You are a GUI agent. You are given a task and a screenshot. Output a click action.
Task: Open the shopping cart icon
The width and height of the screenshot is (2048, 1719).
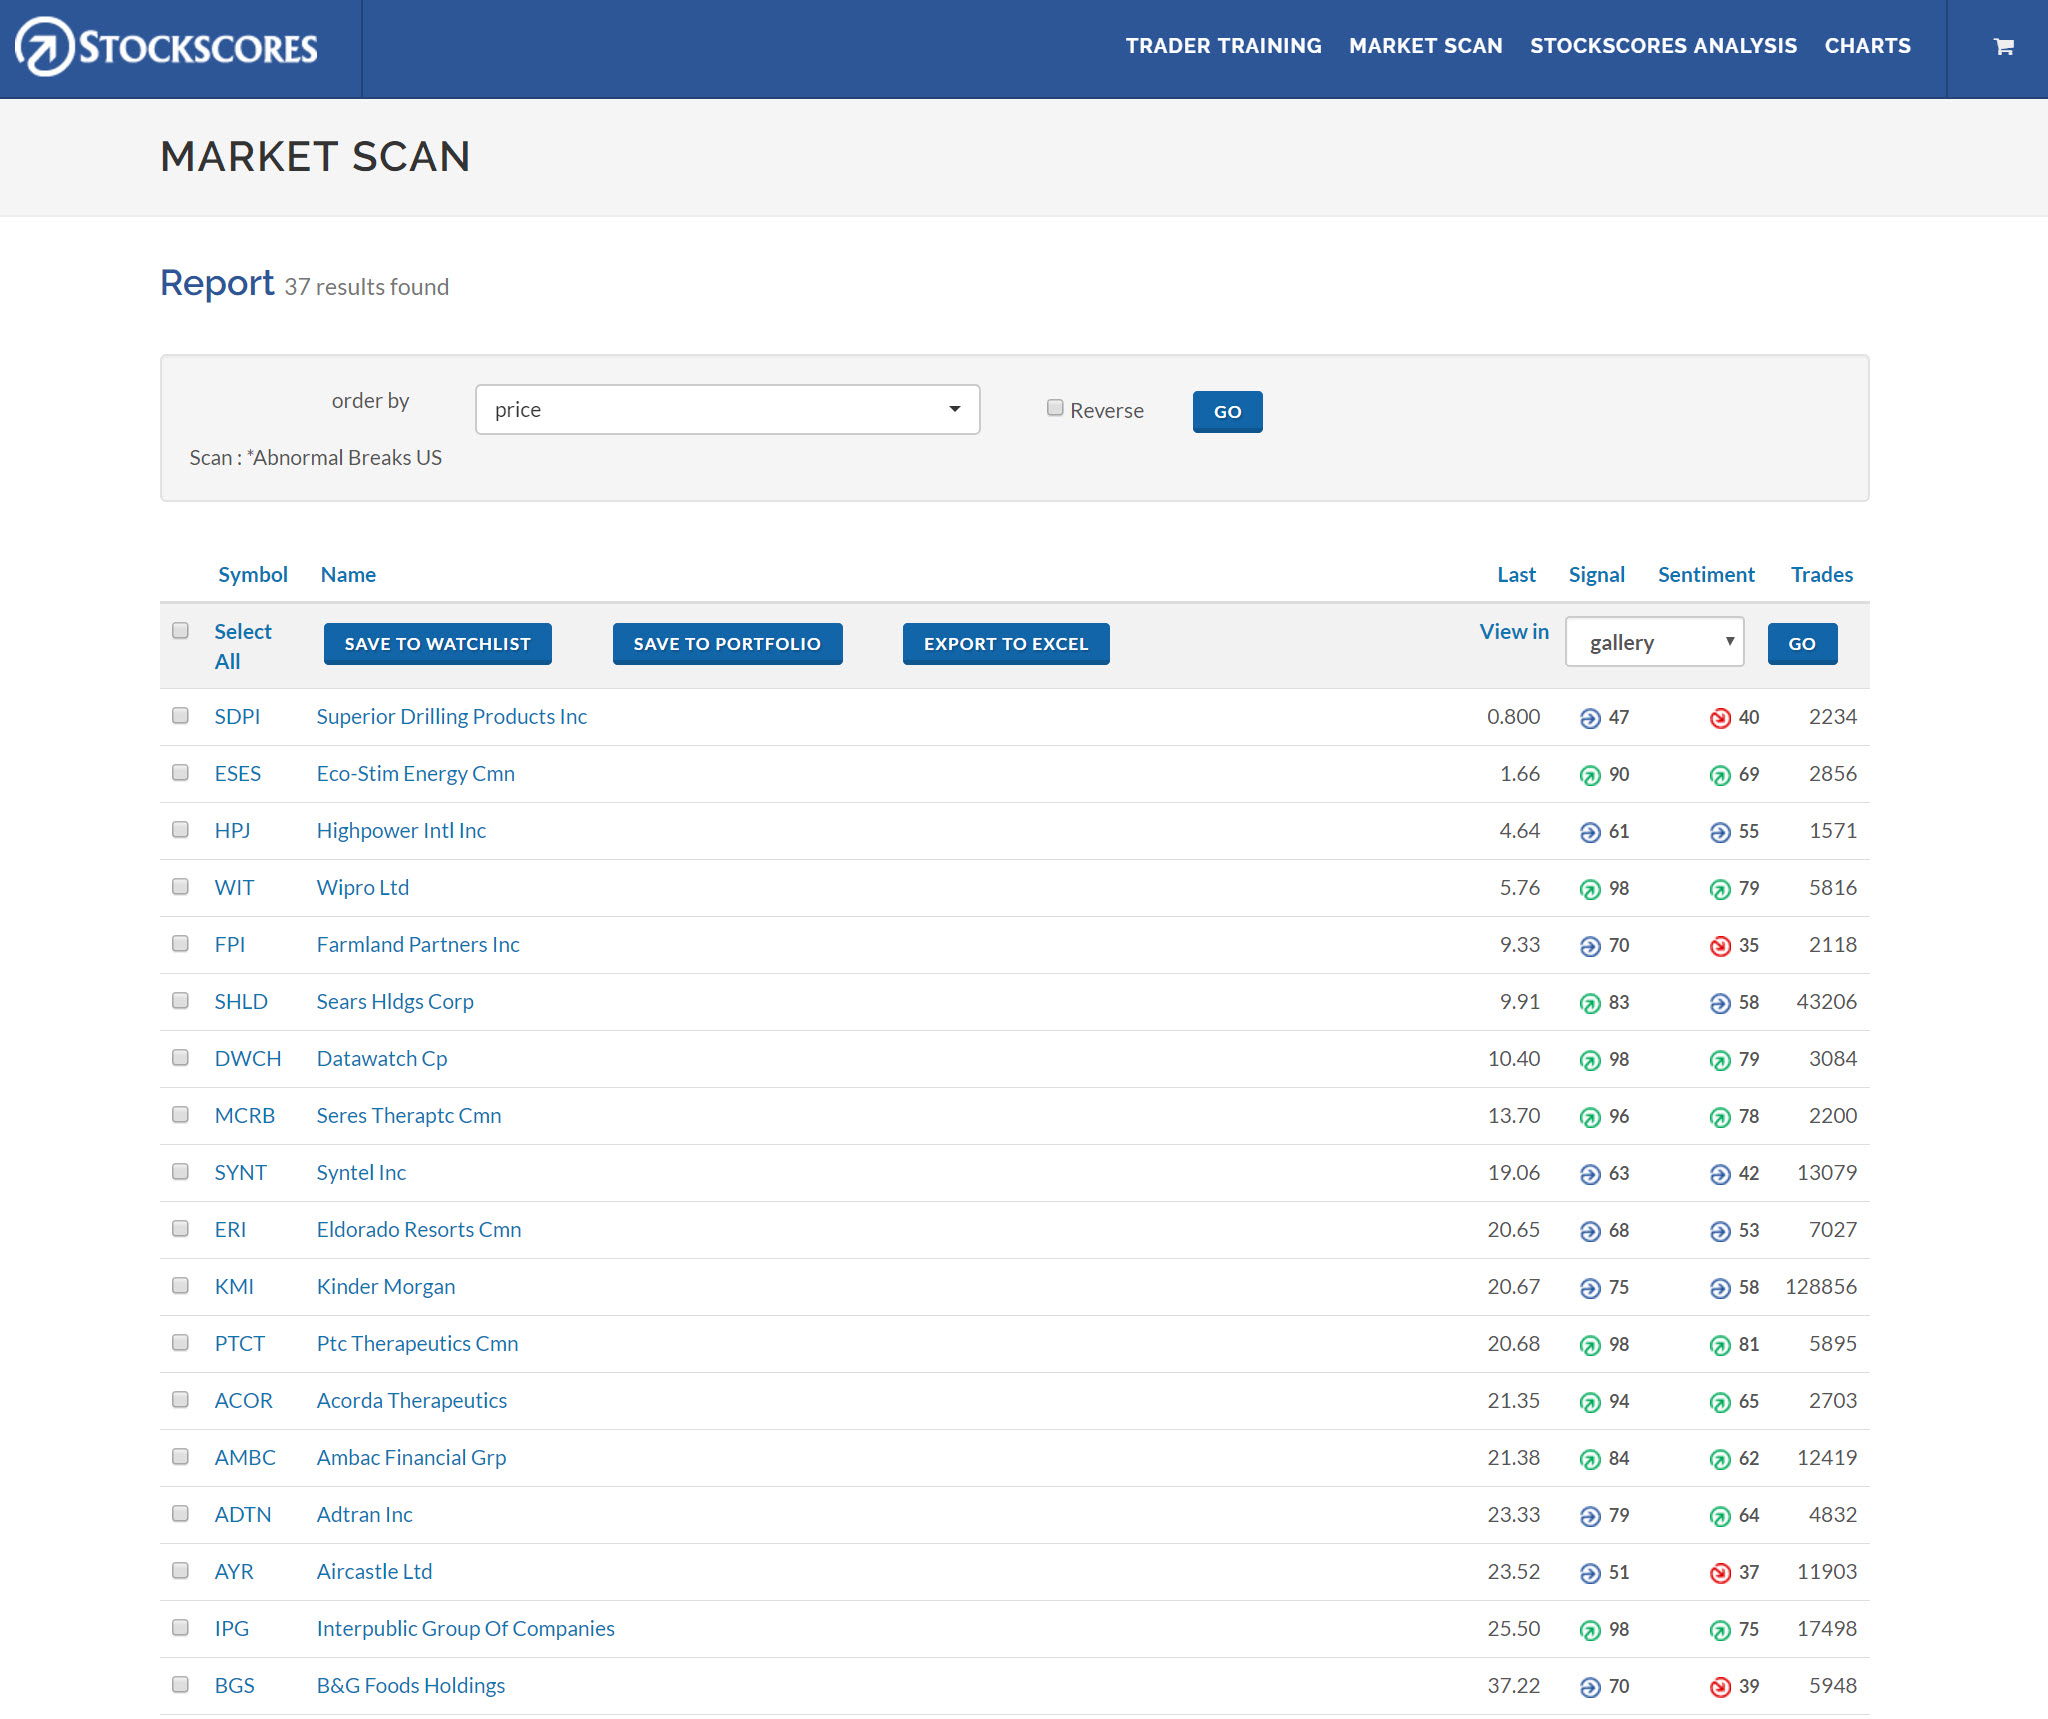point(2001,46)
